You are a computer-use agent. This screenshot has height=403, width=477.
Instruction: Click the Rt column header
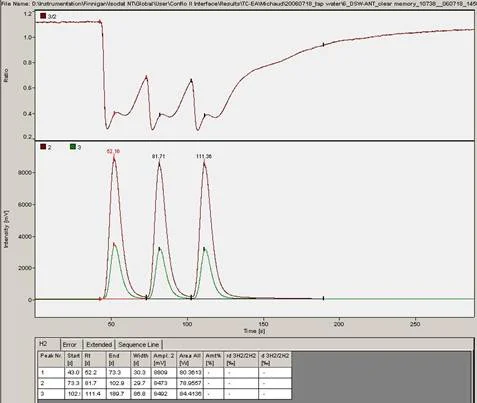click(x=94, y=359)
